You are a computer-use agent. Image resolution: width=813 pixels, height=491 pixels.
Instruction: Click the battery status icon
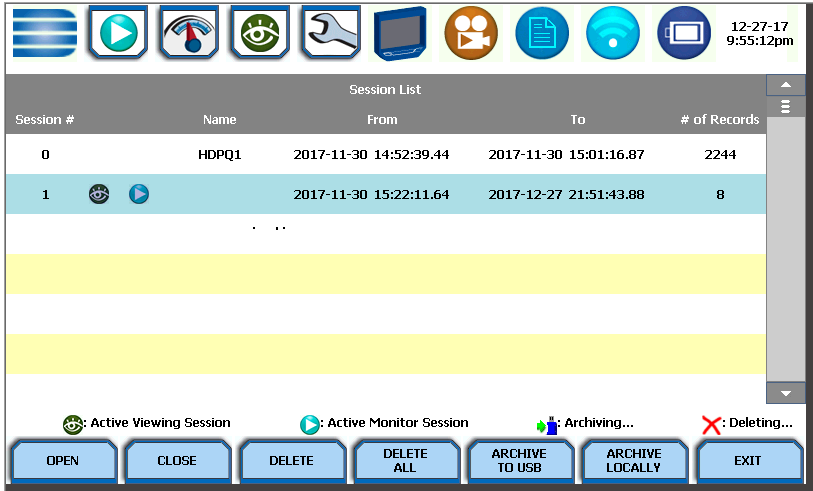click(x=684, y=34)
